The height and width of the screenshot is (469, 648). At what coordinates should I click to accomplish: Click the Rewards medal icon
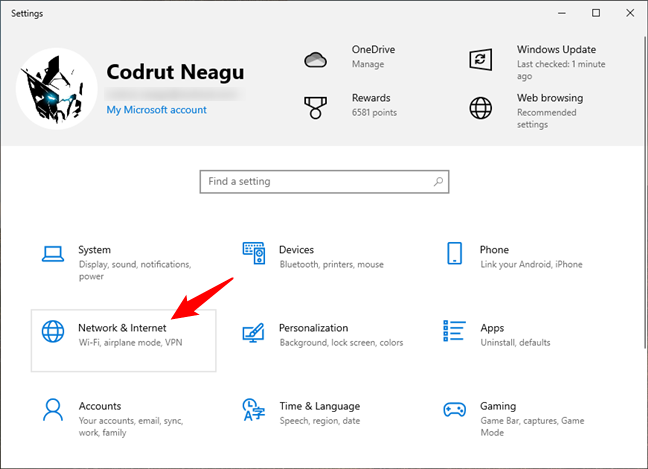(x=315, y=108)
